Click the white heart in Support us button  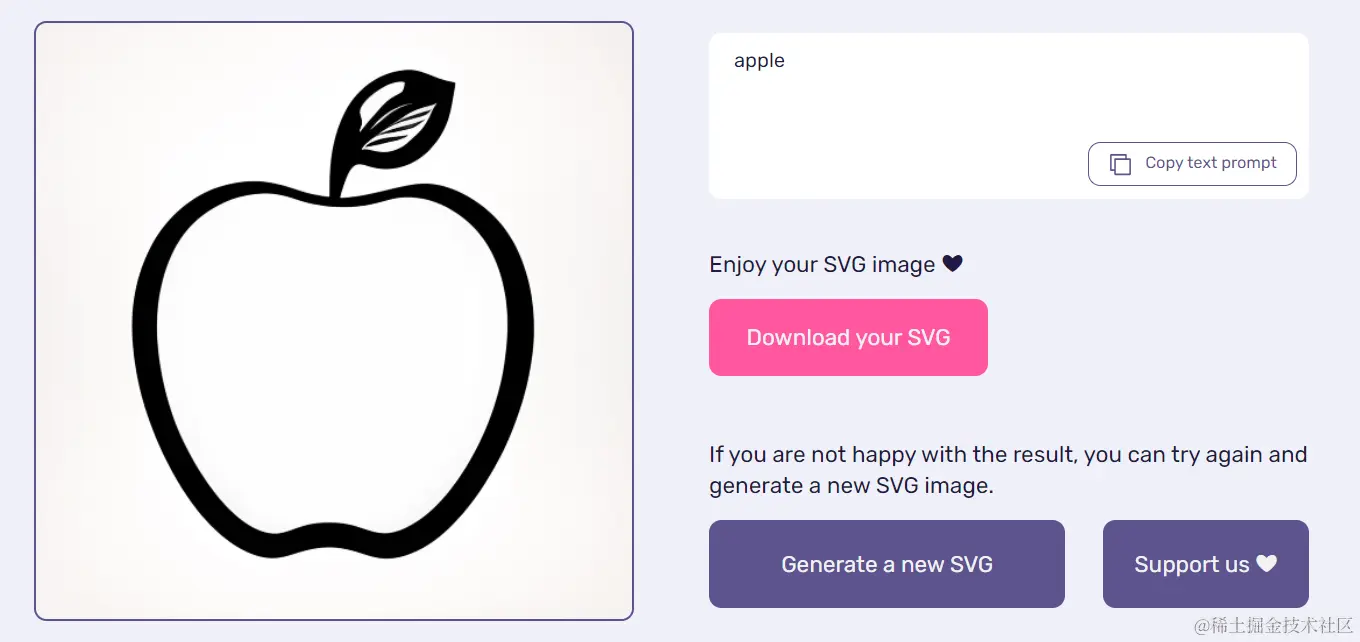pyautogui.click(x=1267, y=564)
